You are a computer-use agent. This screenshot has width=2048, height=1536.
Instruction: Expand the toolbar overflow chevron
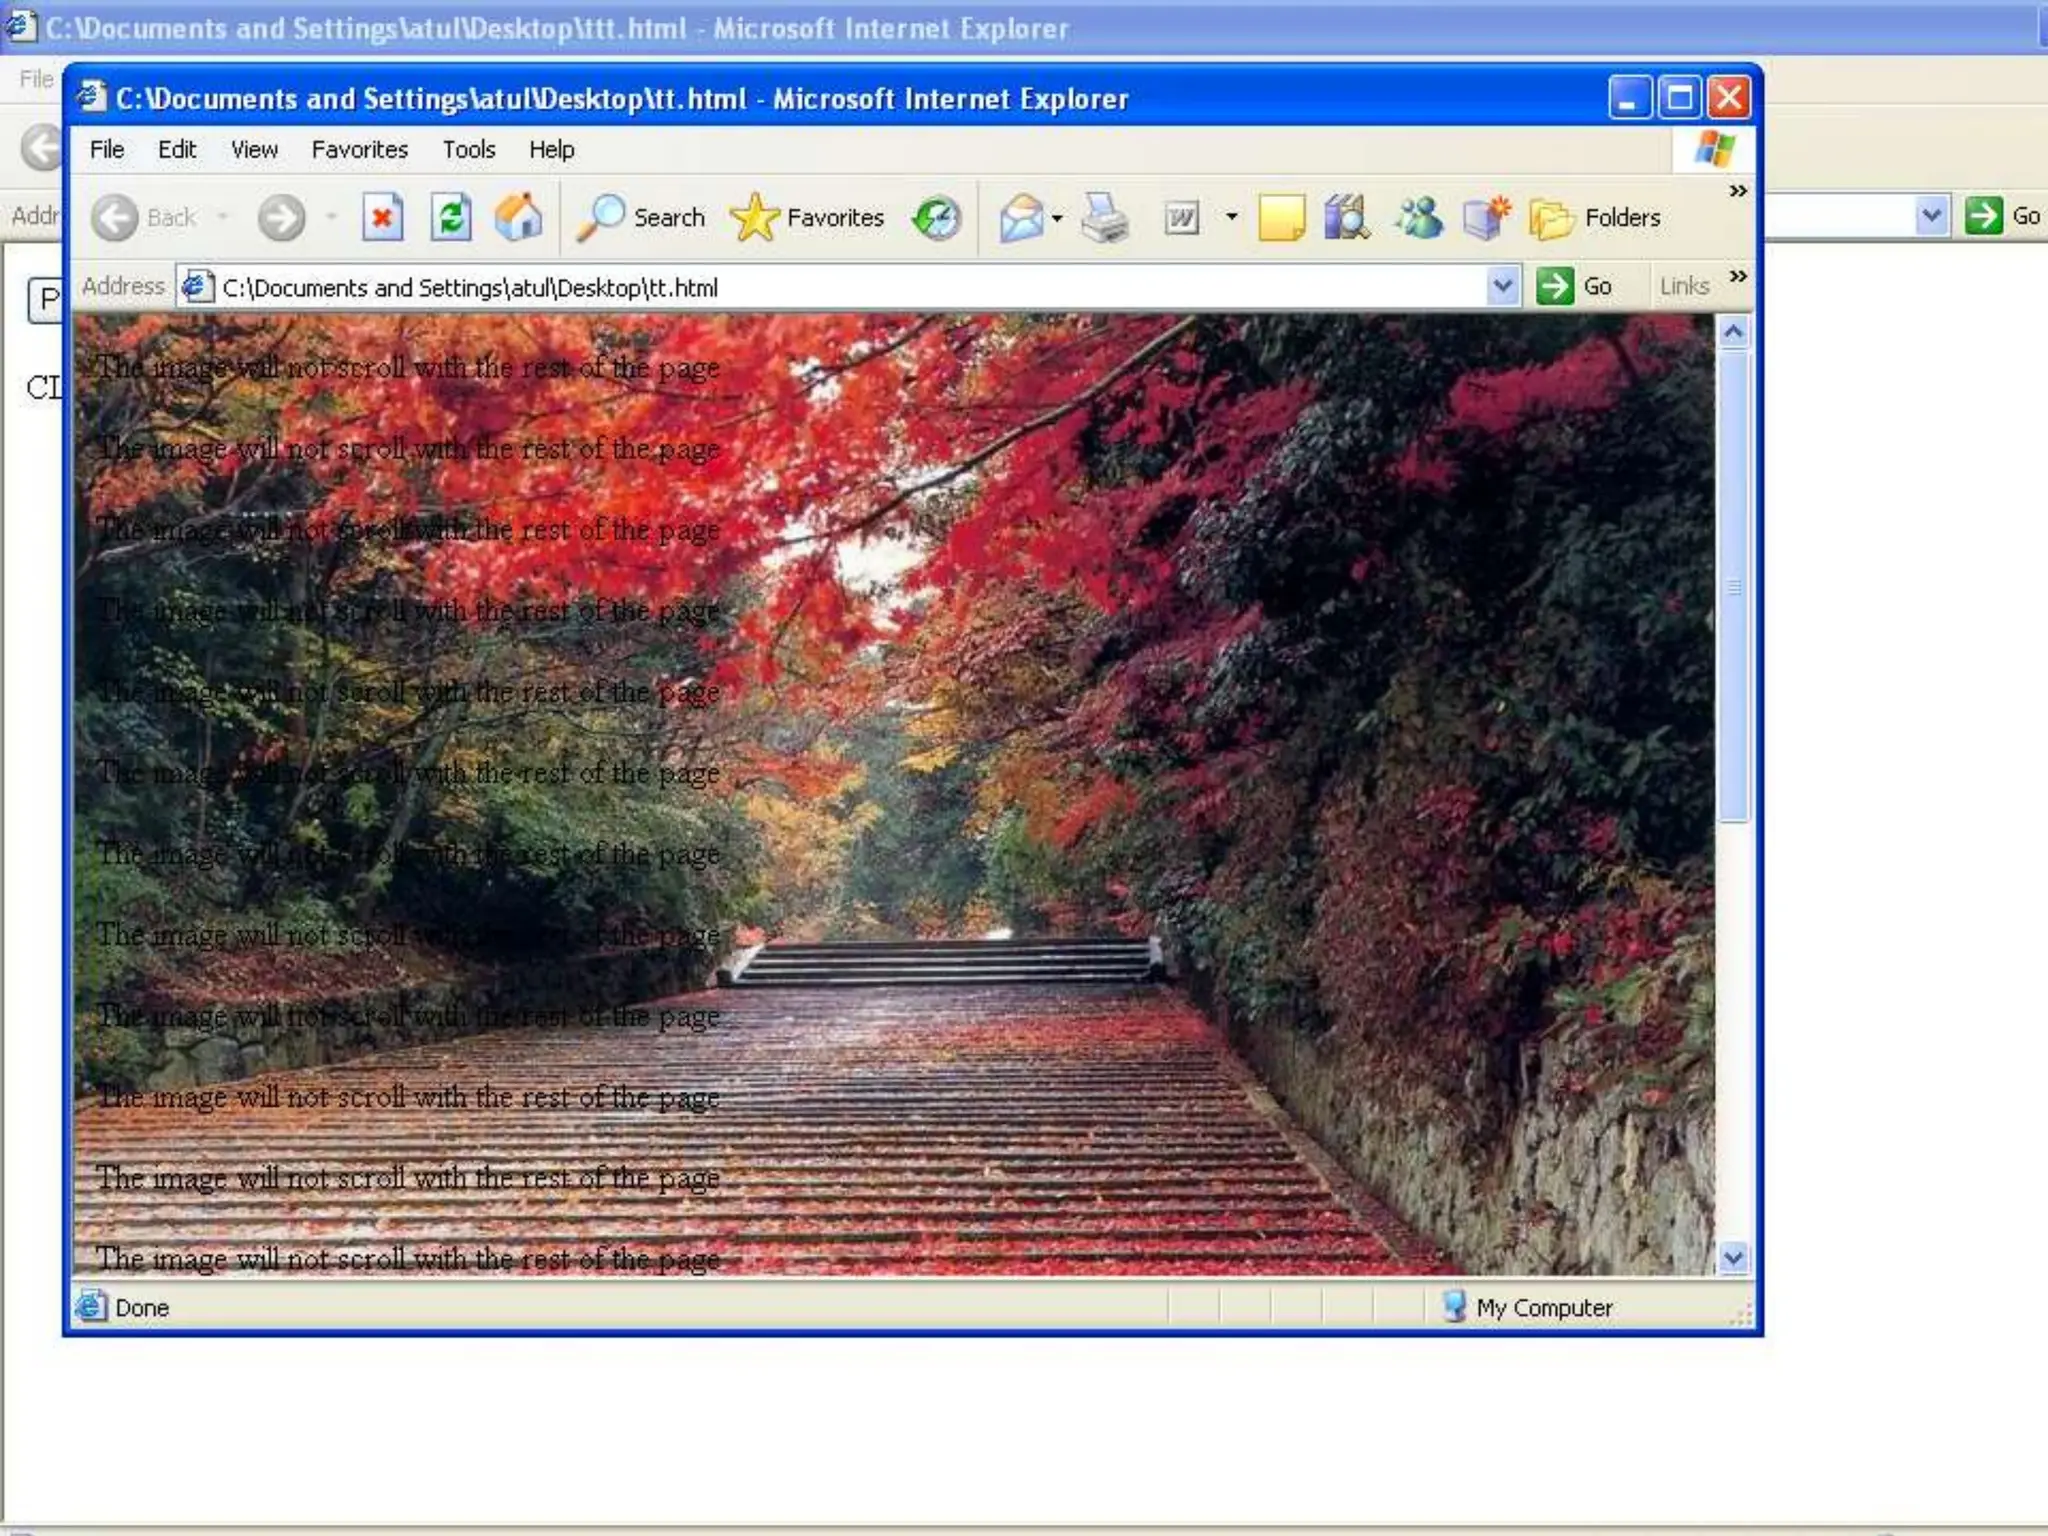click(x=1738, y=191)
